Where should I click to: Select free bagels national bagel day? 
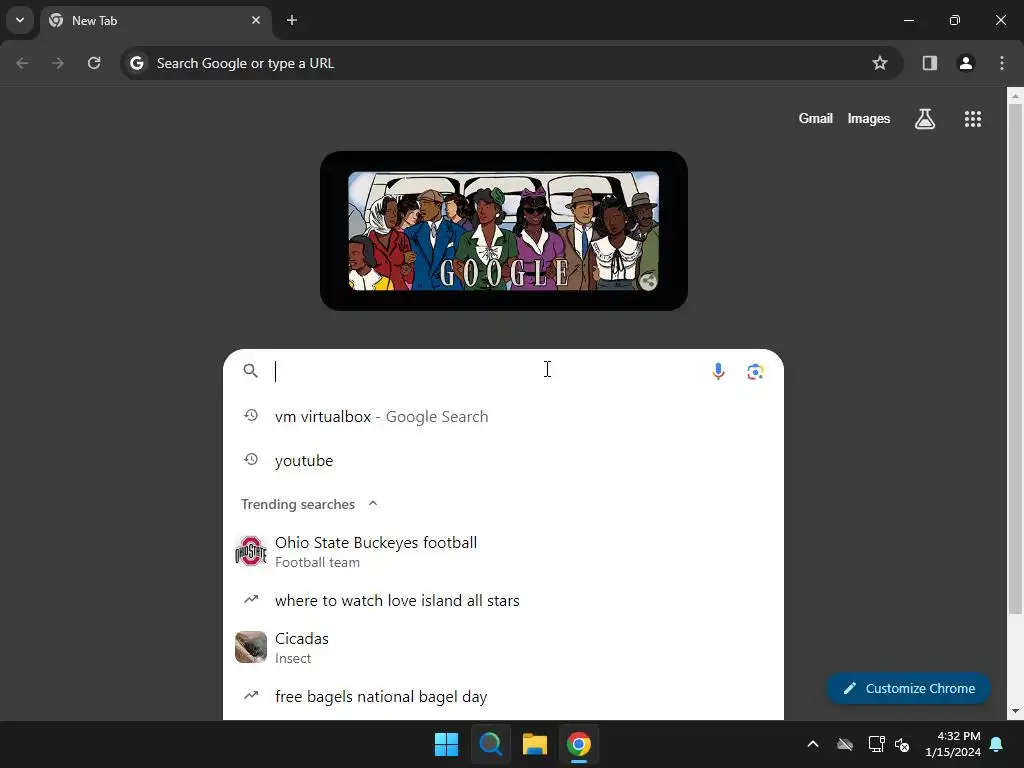coord(503,697)
